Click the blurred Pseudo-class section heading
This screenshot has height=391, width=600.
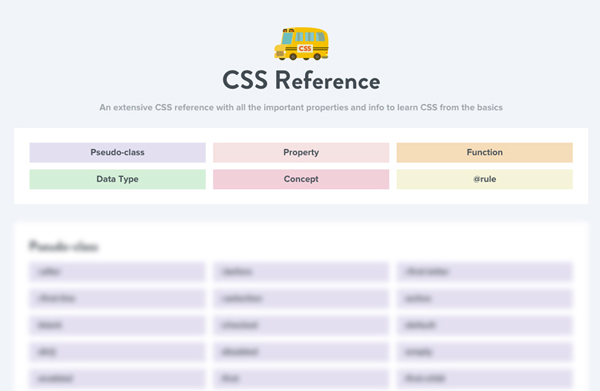click(x=64, y=246)
